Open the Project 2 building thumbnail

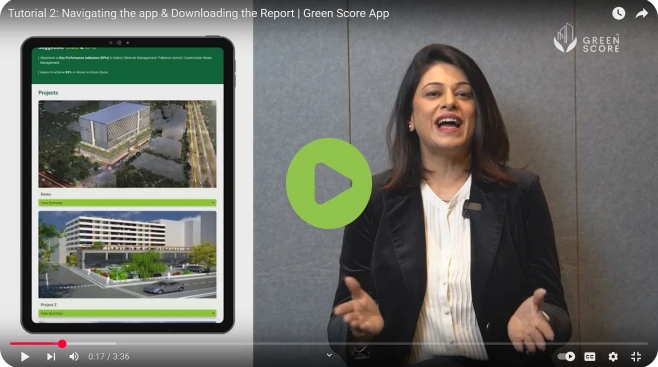[127, 255]
